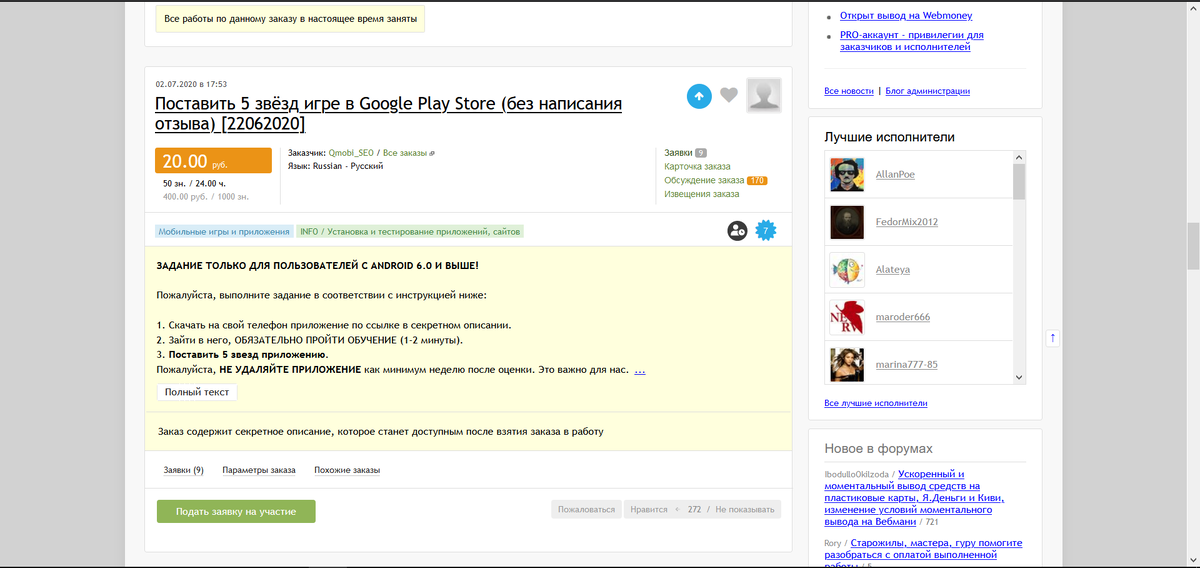The height and width of the screenshot is (568, 1200).
Task: Open the forum thread 'Старожилы, мастера, гуру помогите'
Action: click(923, 555)
